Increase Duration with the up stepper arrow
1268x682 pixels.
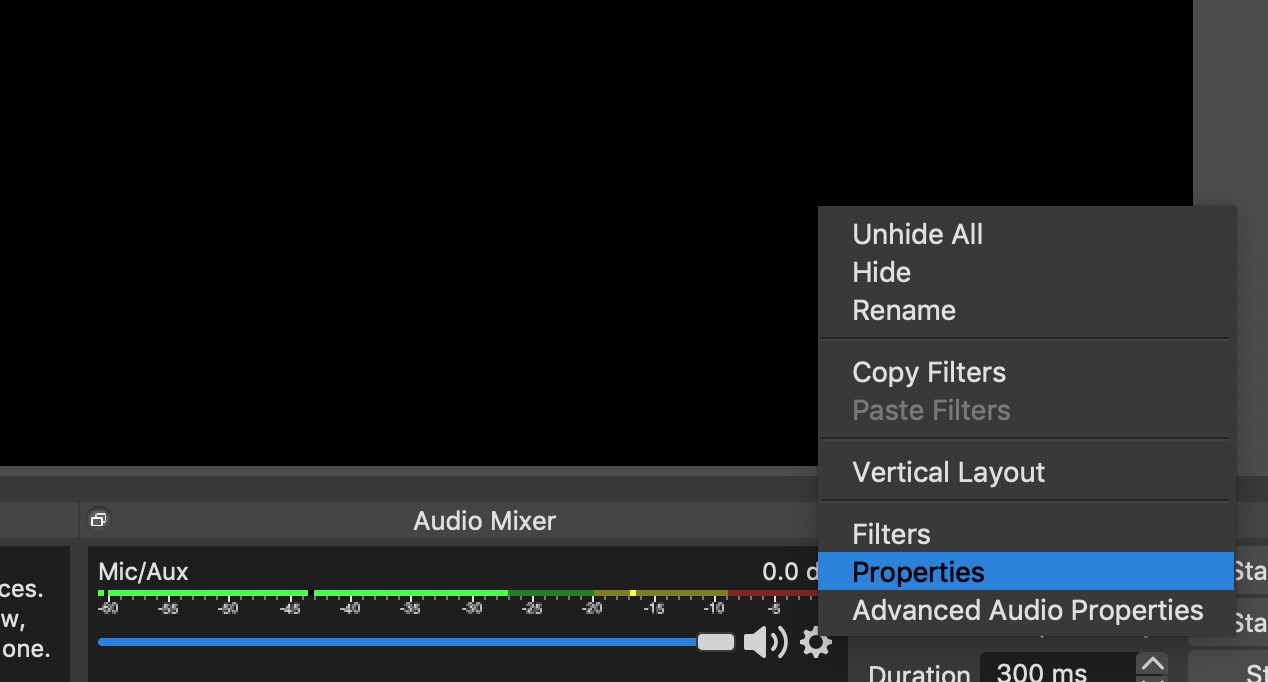pyautogui.click(x=1152, y=661)
